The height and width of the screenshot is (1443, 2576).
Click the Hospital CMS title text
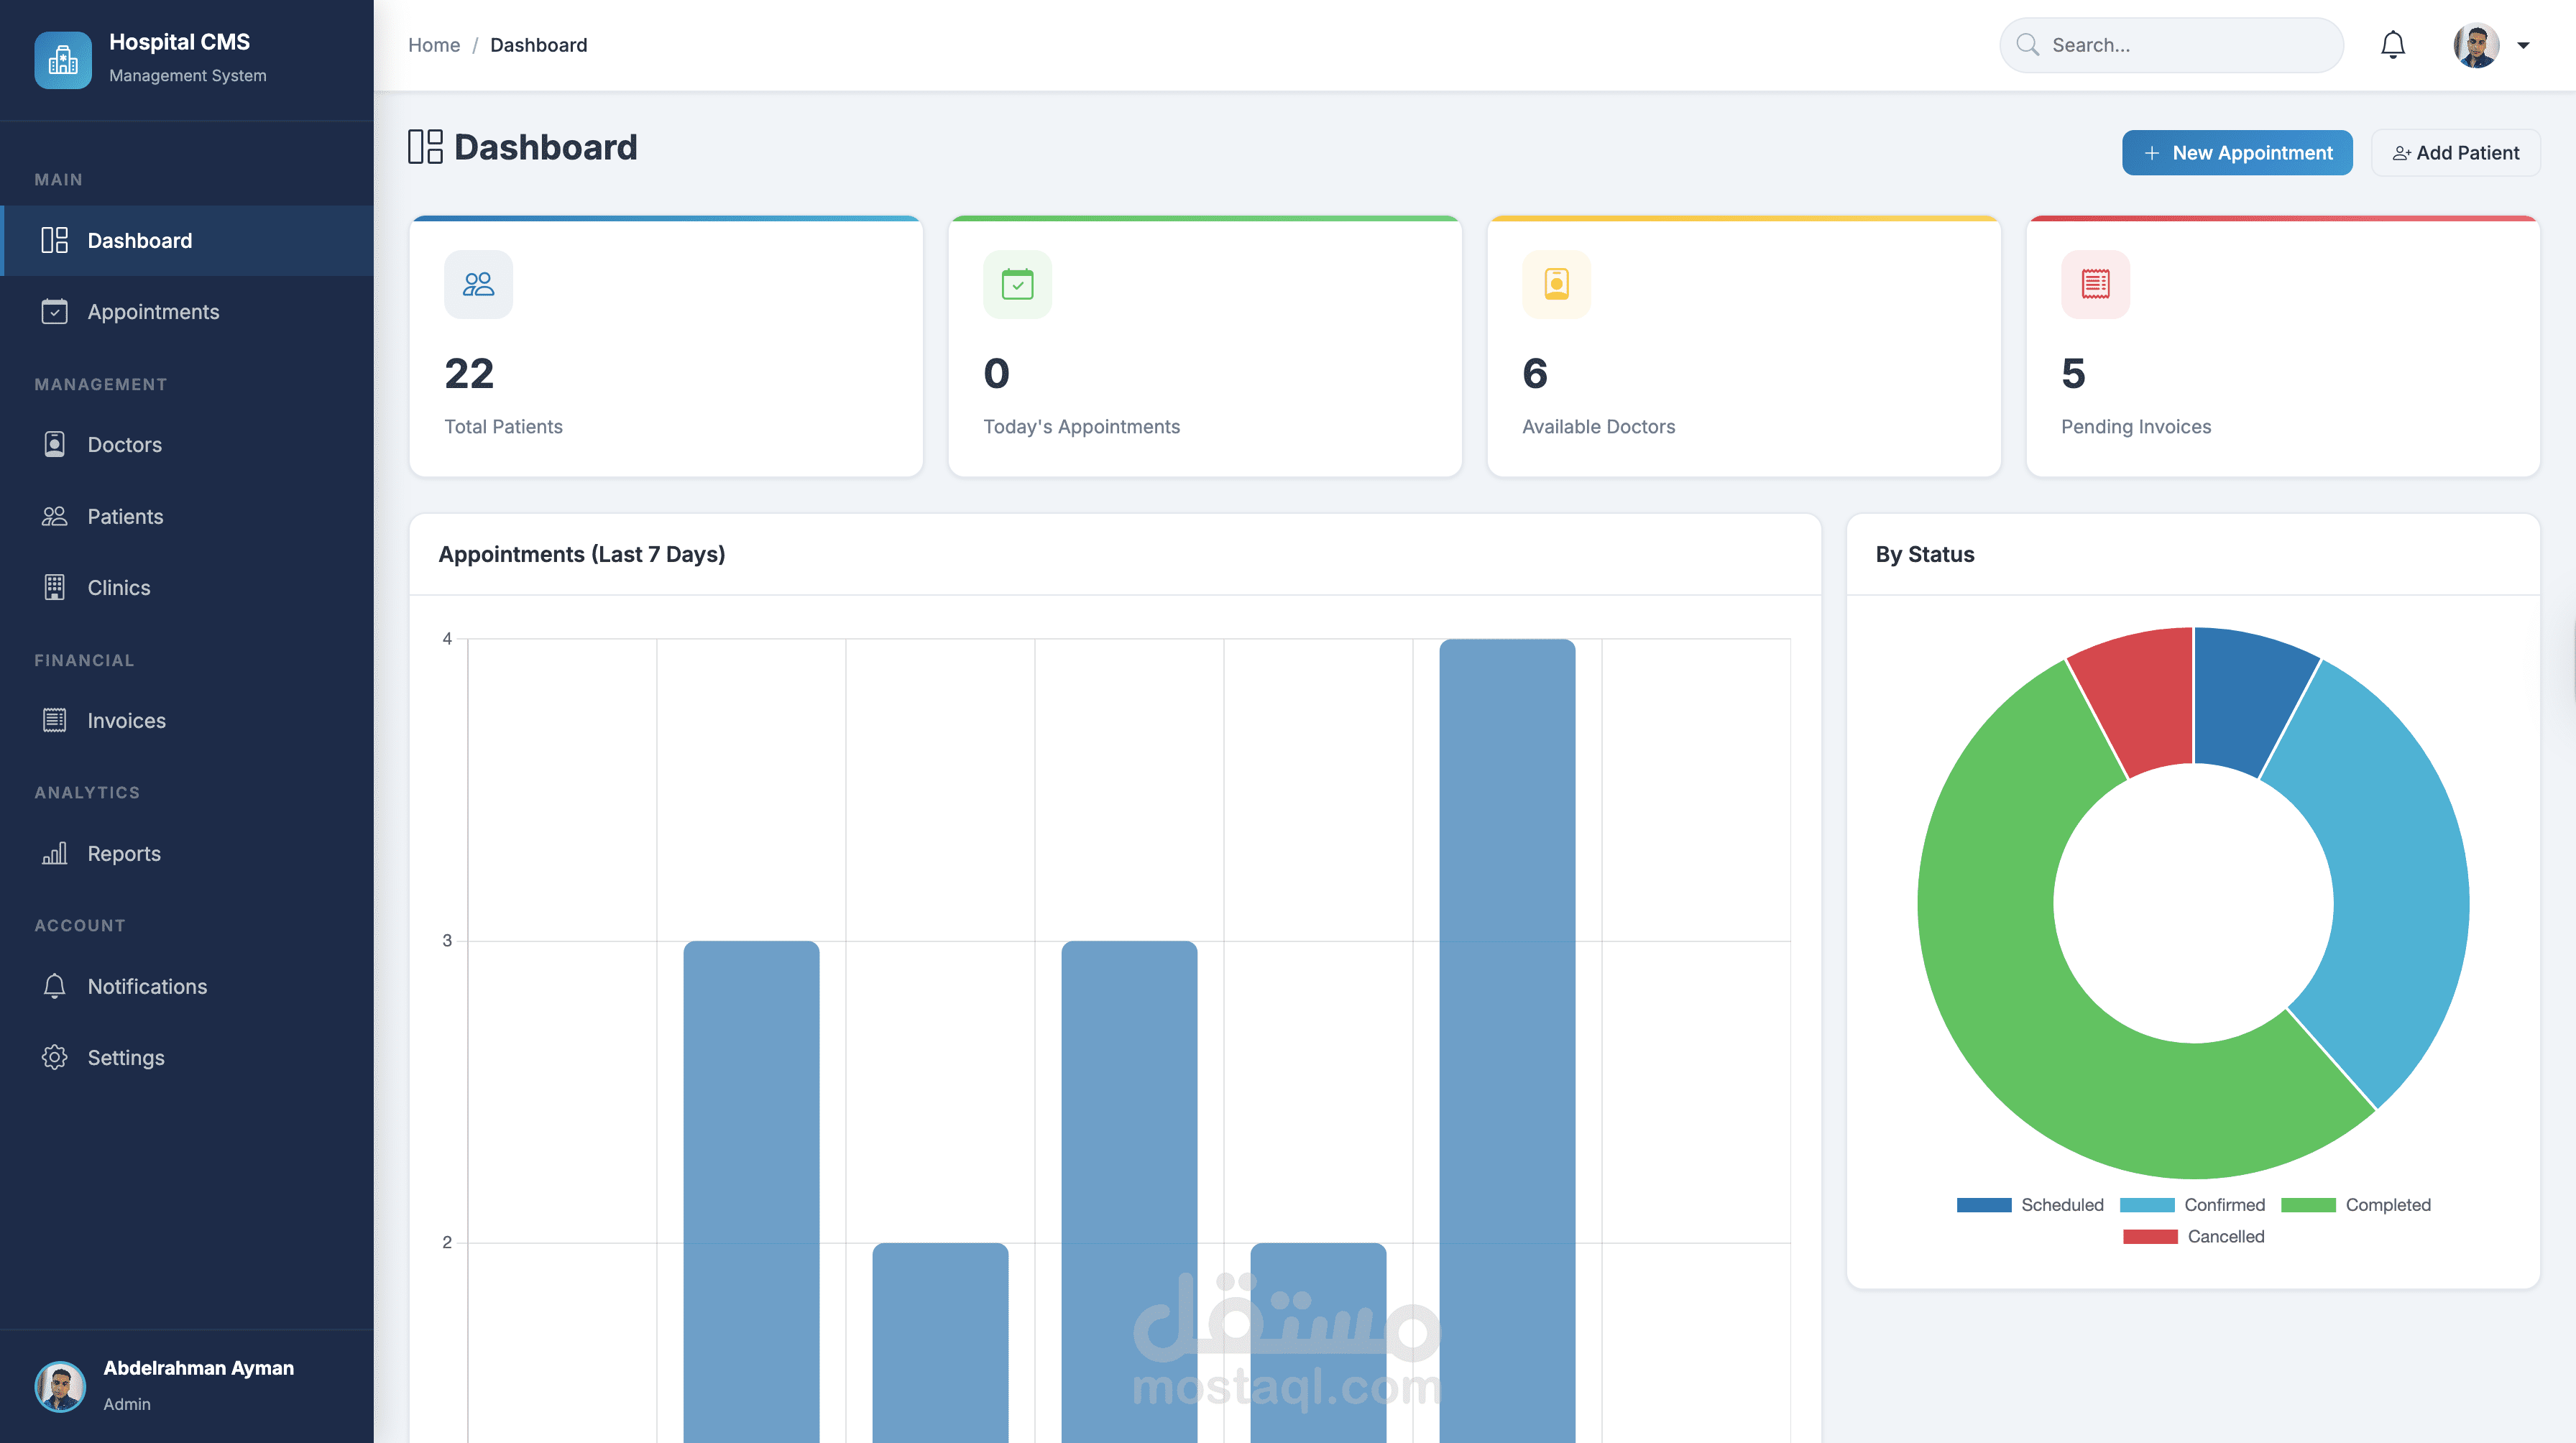pyautogui.click(x=179, y=42)
